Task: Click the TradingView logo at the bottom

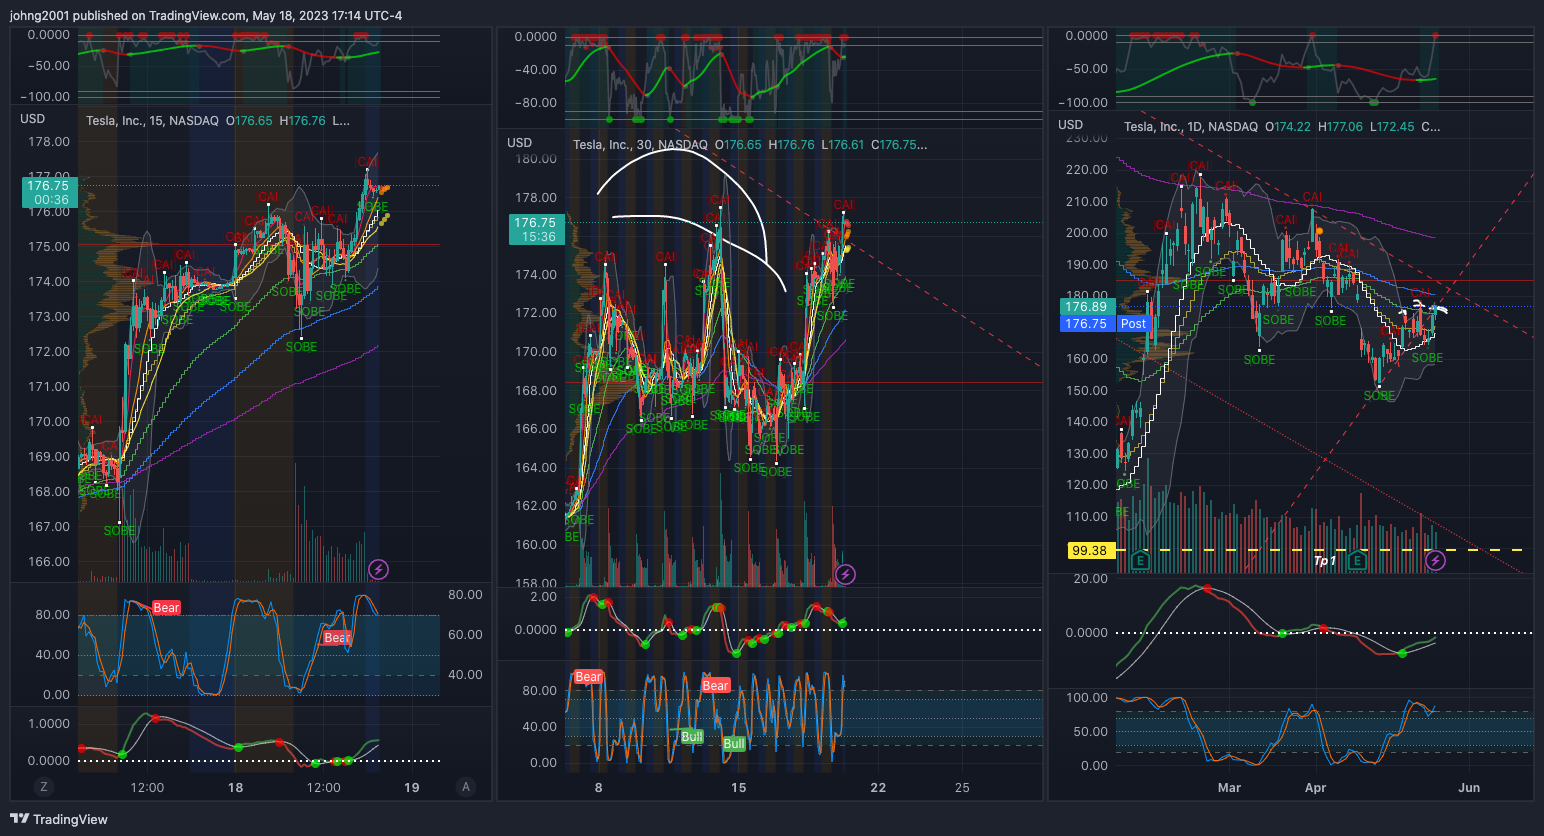Action: point(59,819)
